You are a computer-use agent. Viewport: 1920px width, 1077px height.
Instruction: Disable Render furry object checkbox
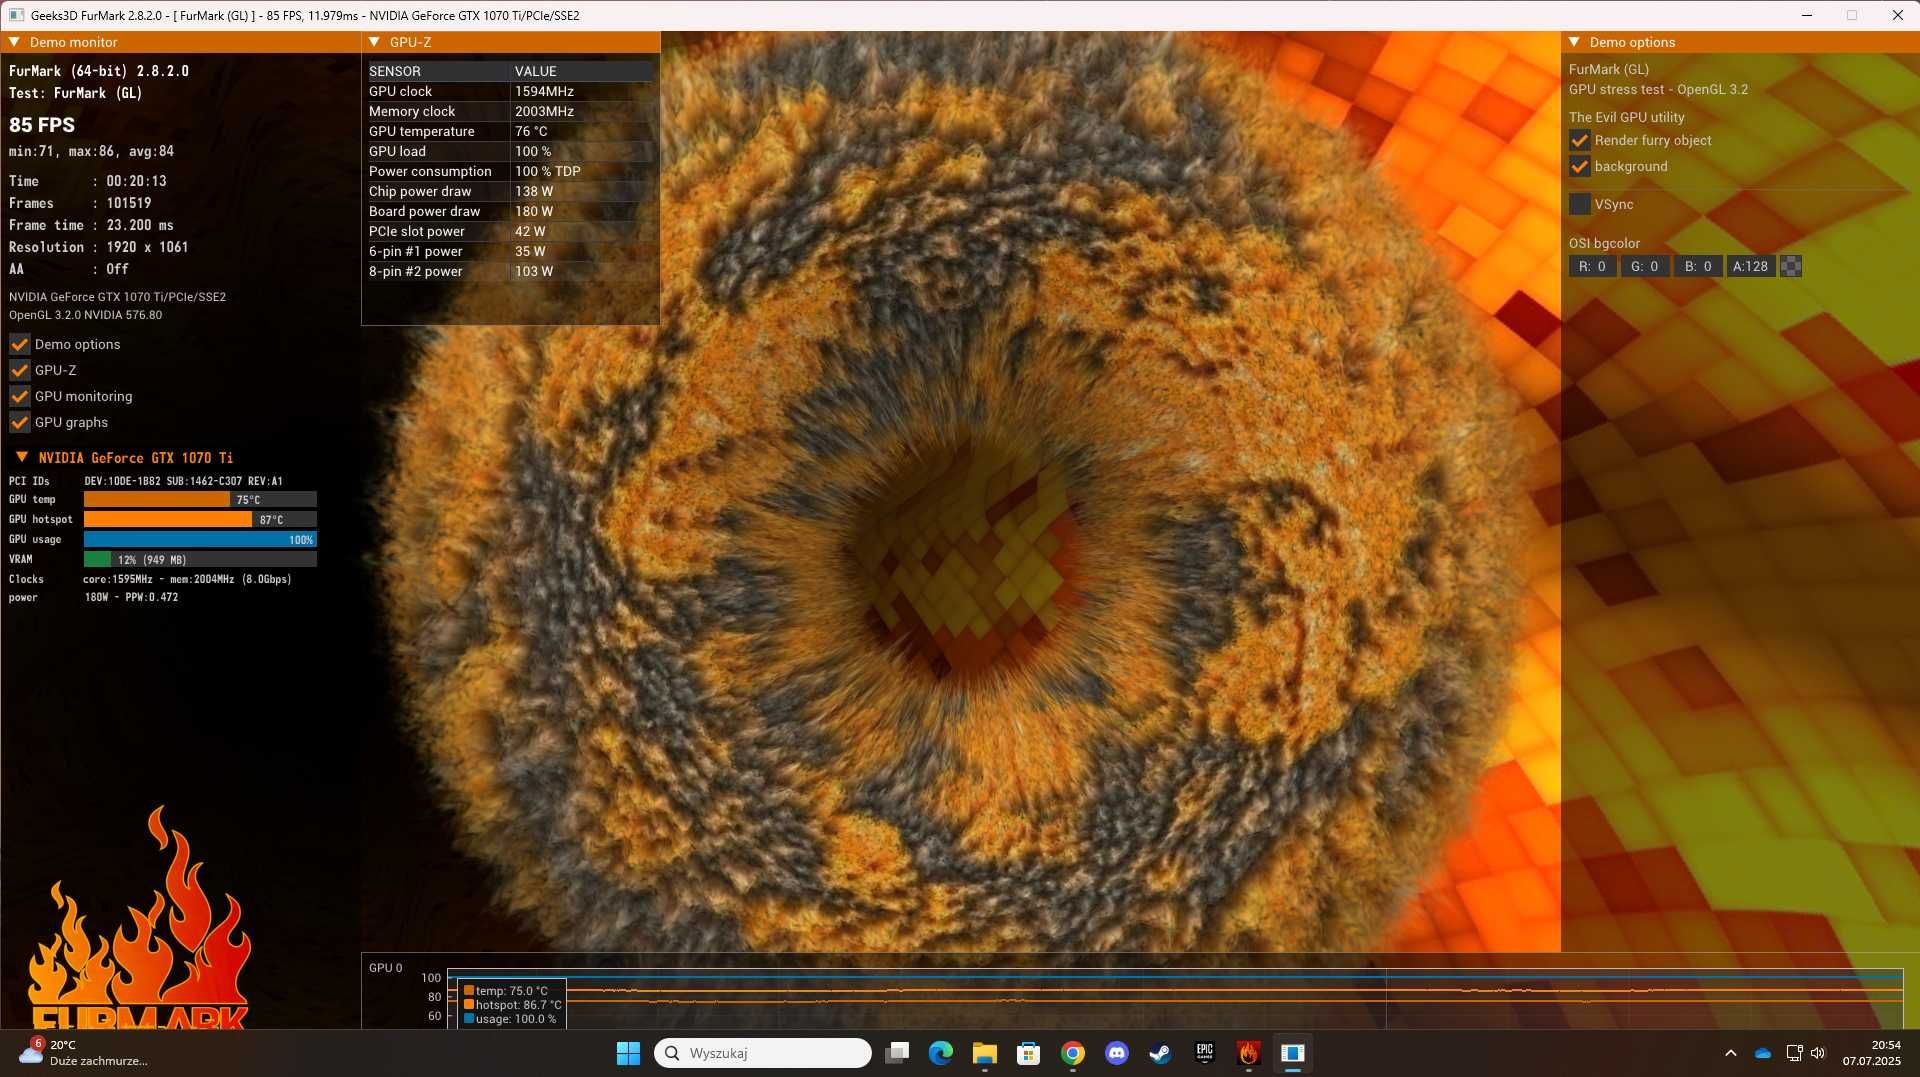(1580, 140)
